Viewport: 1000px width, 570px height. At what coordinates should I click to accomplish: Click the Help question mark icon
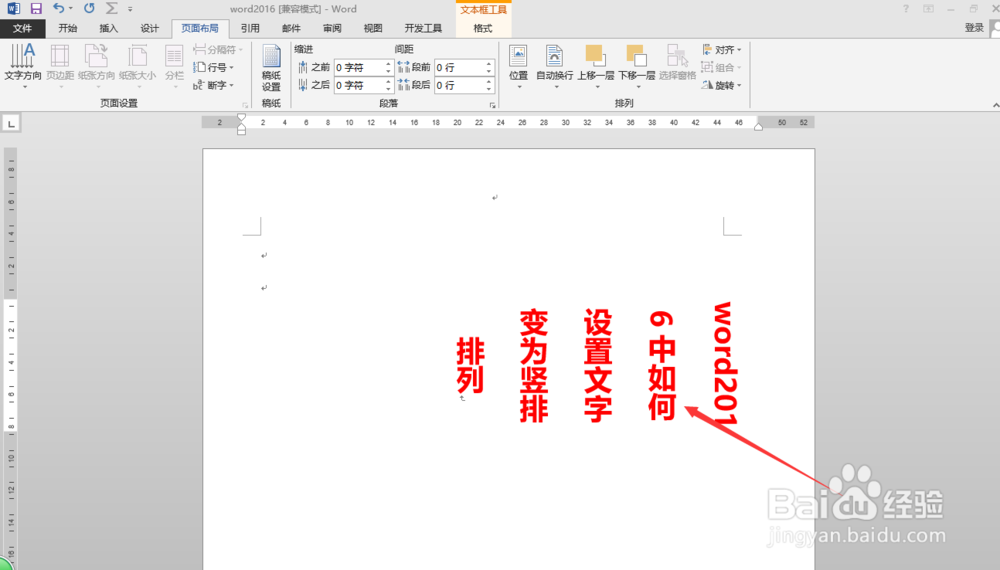(906, 9)
